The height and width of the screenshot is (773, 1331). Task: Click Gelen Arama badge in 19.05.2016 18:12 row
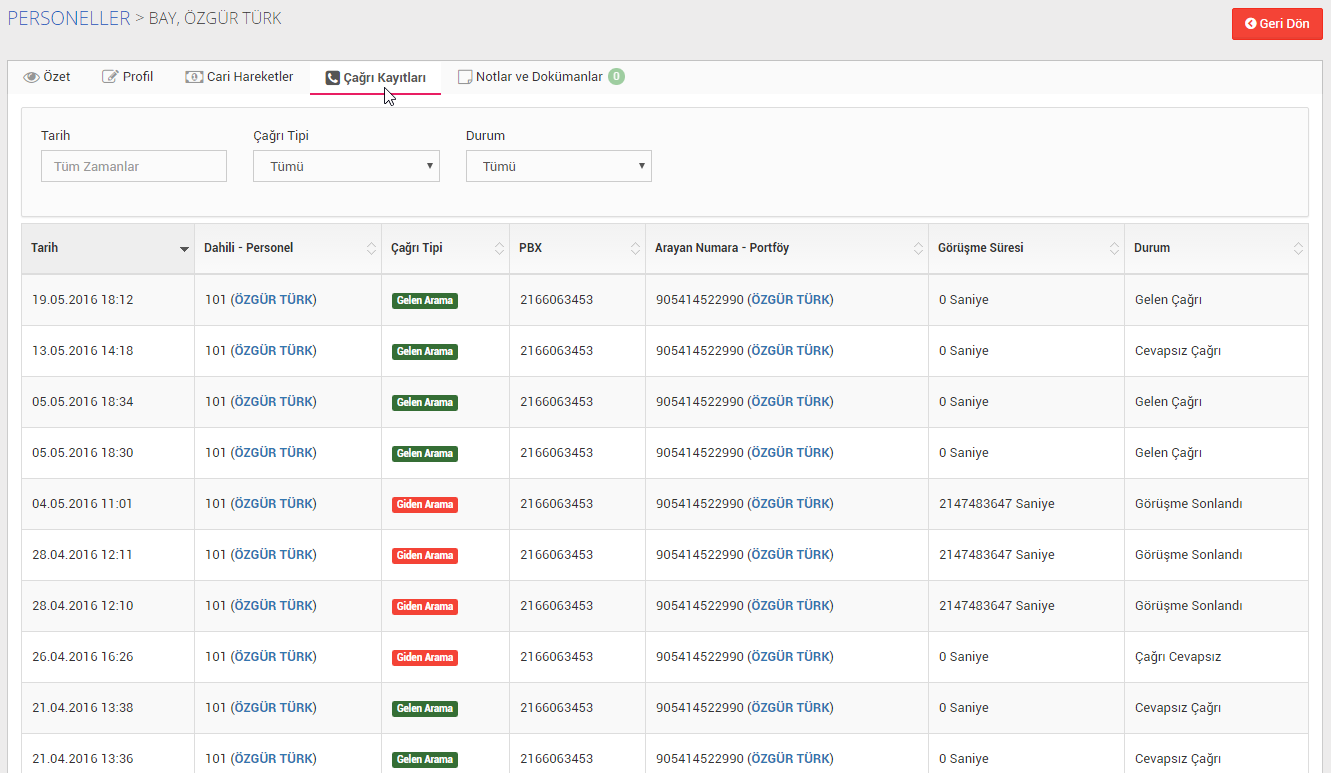point(425,300)
